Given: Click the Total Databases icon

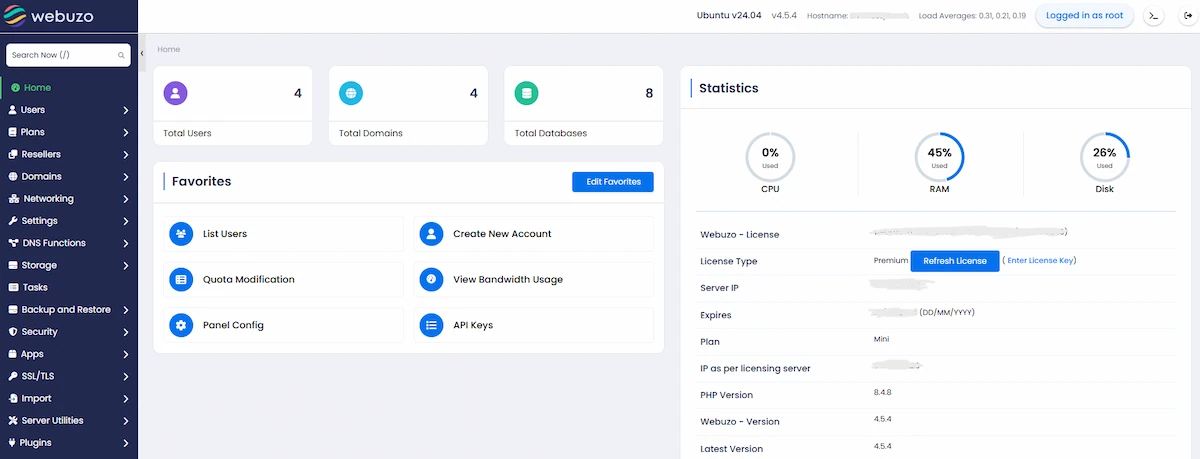Looking at the screenshot, I should (526, 94).
